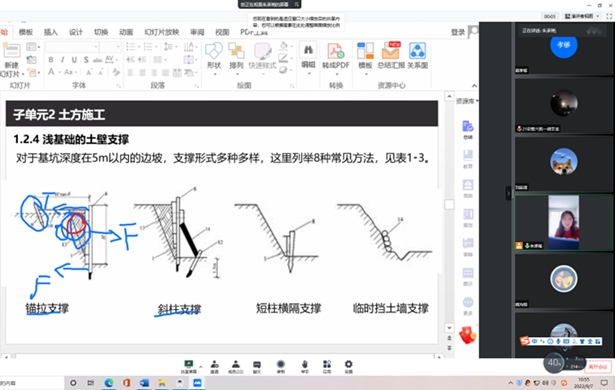Viewport: 615px width, 390px height.
Task: Open the 关系图 diagram icon
Action: (417, 56)
